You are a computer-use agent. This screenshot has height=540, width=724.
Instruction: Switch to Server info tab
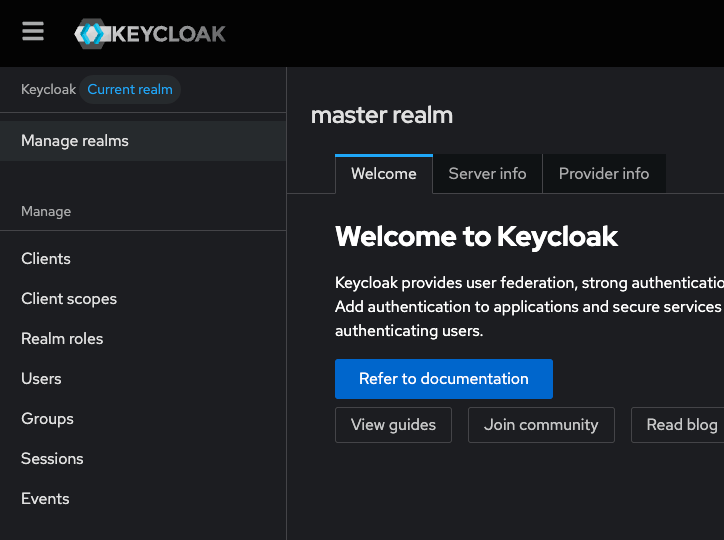click(x=487, y=174)
